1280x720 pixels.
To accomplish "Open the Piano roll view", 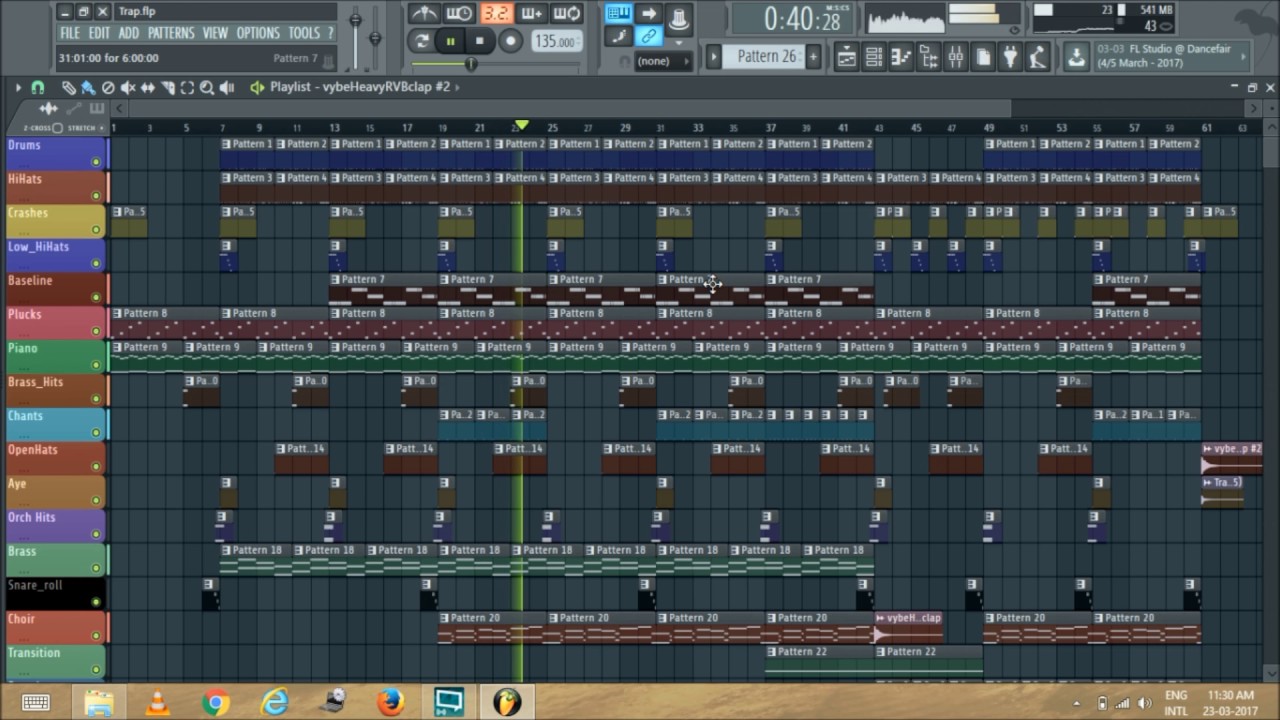I will coord(900,56).
